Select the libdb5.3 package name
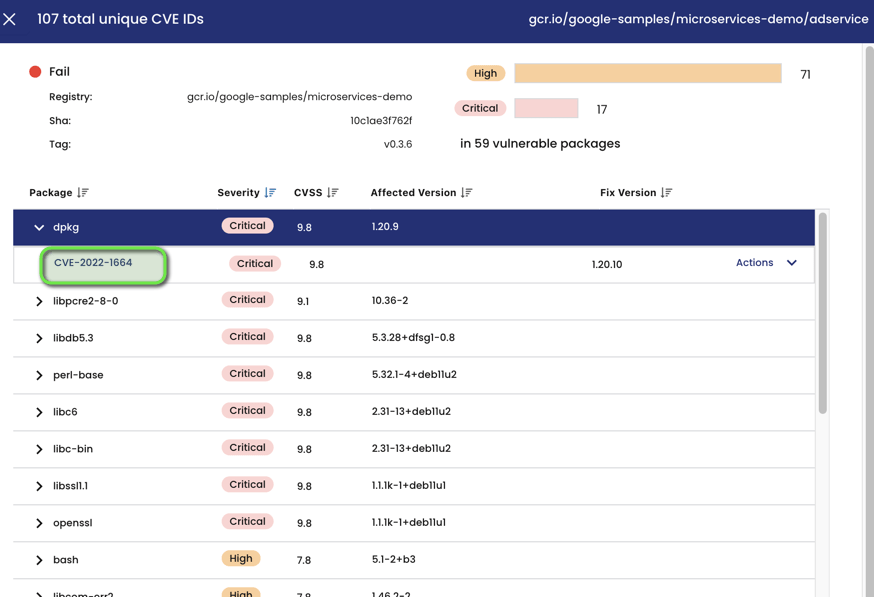The height and width of the screenshot is (597, 874). tap(73, 338)
